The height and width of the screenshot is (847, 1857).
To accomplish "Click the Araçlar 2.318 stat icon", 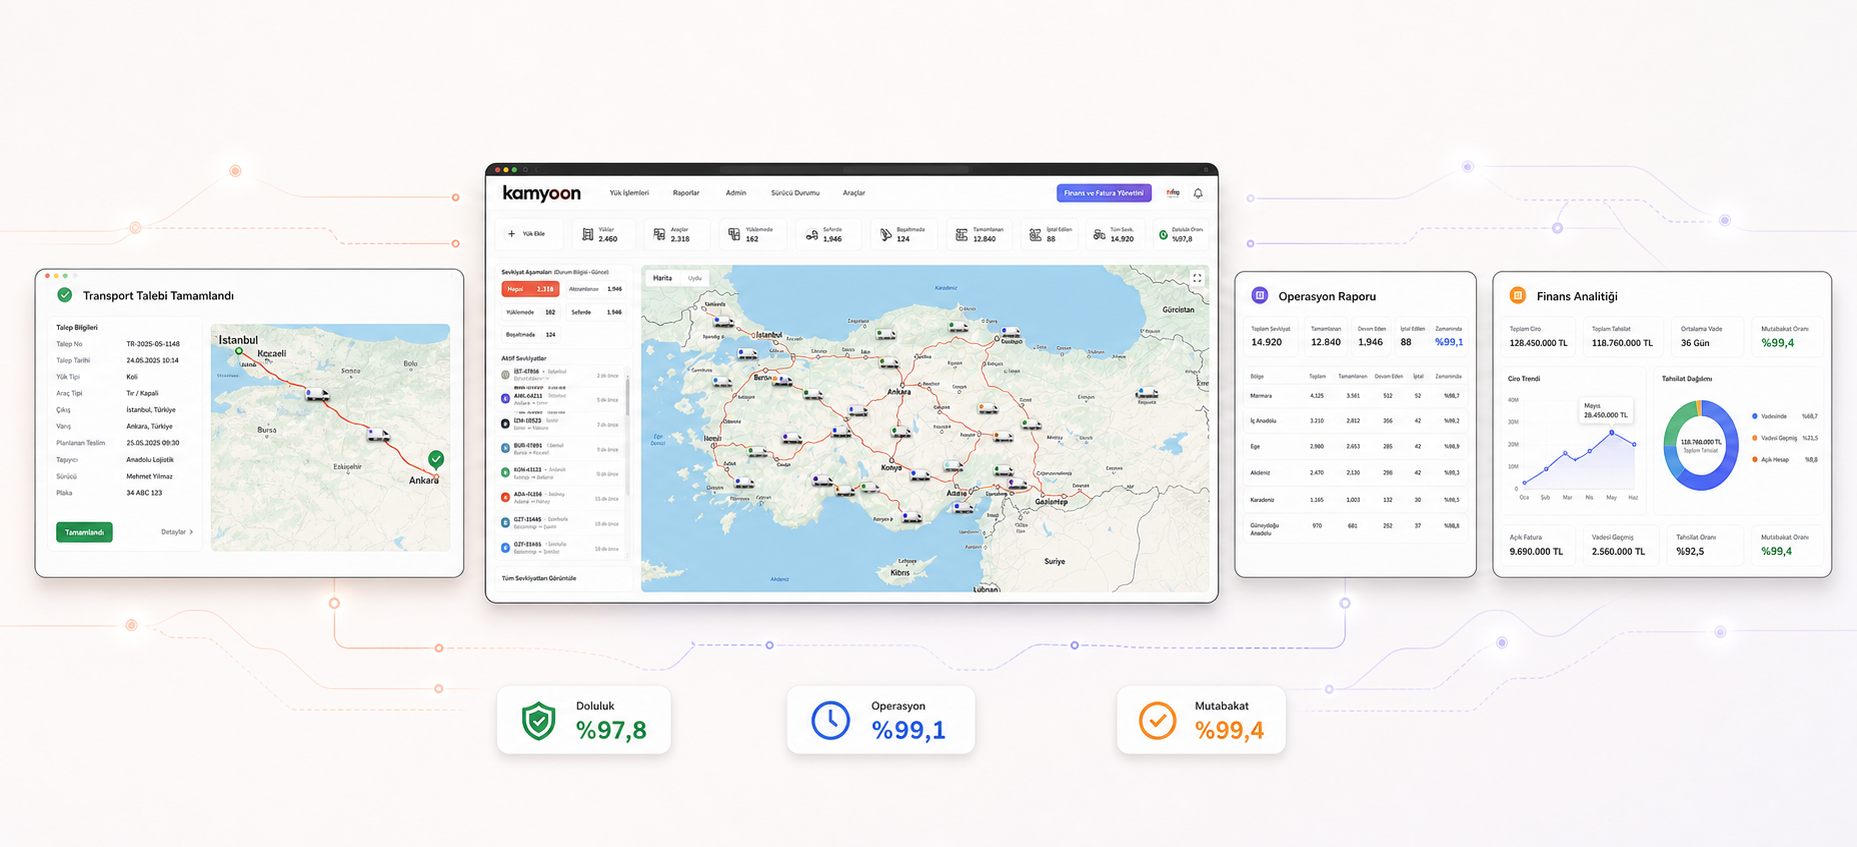I will pyautogui.click(x=659, y=234).
